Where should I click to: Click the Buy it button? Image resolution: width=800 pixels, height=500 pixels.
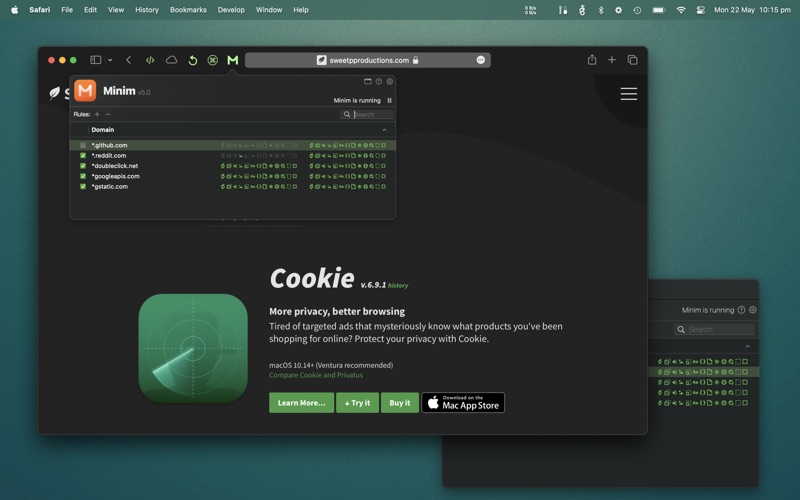(x=399, y=403)
